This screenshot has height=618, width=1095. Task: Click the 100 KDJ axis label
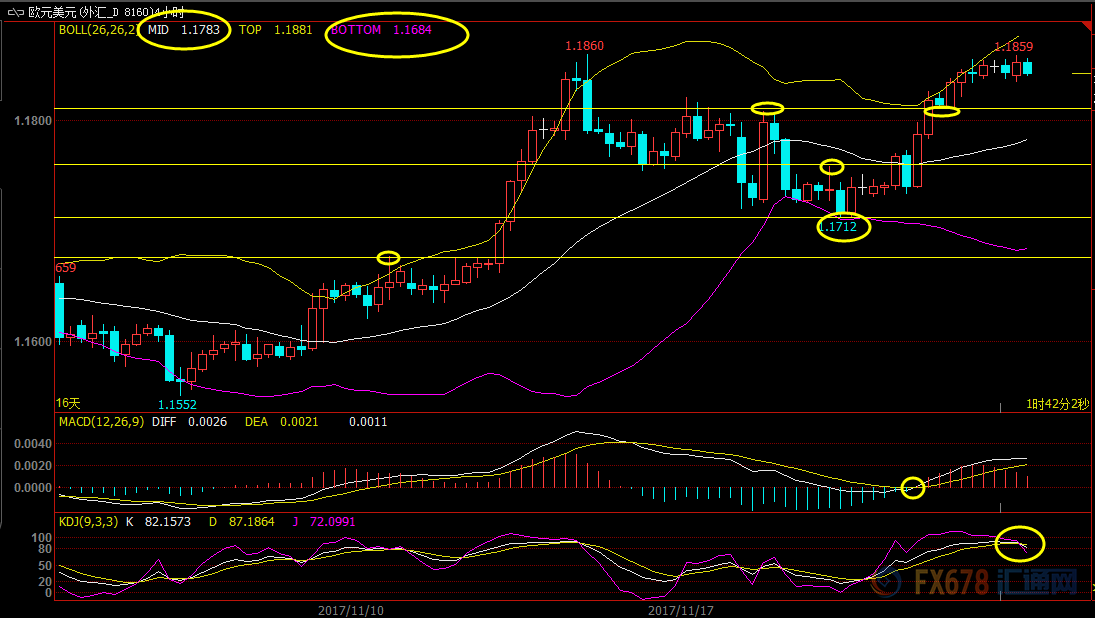pyautogui.click(x=43, y=538)
